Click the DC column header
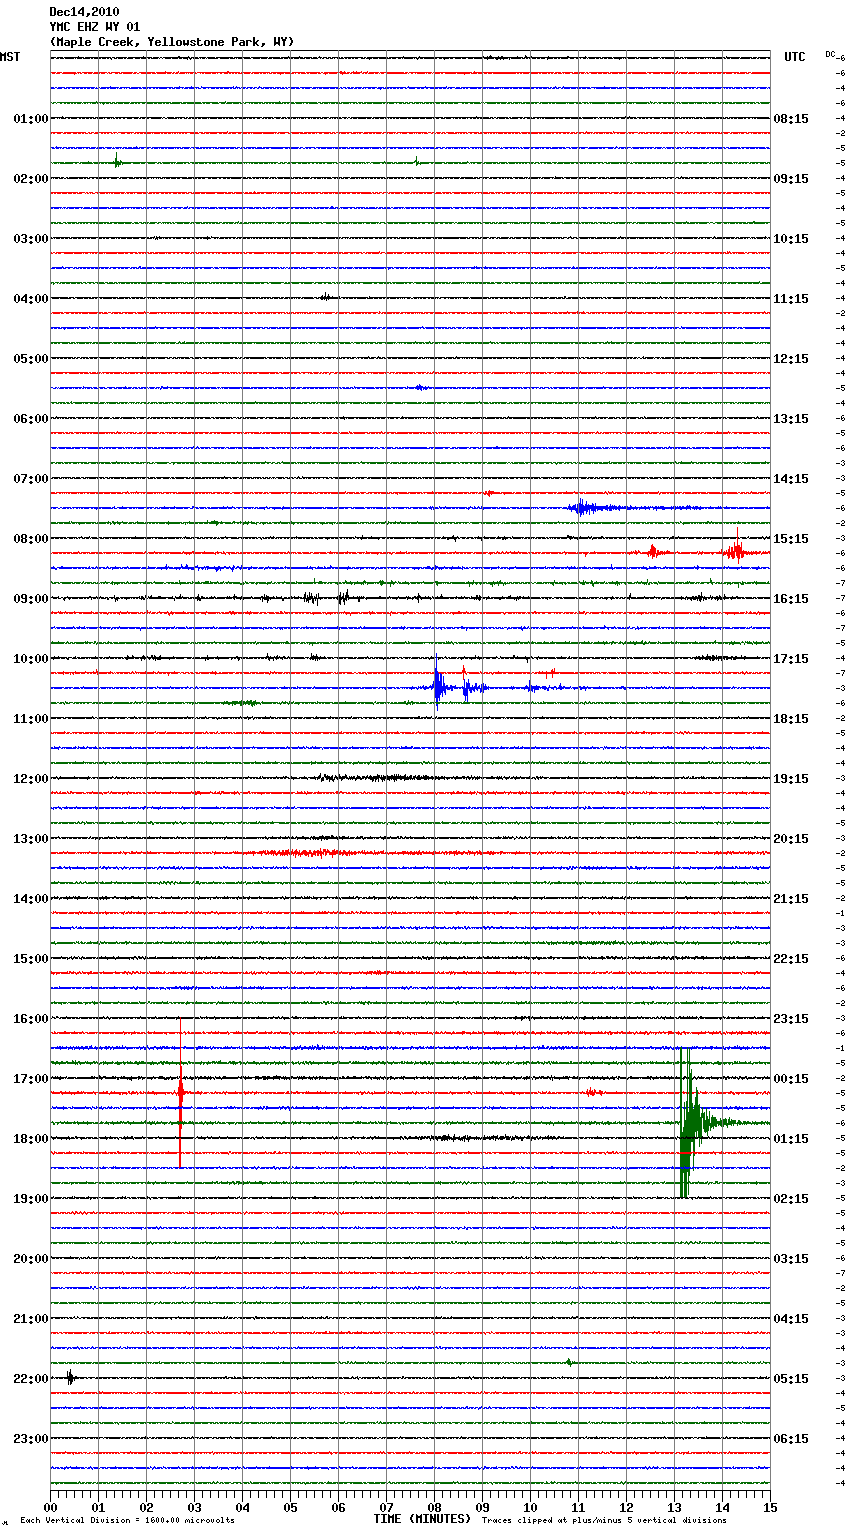Image resolution: width=850 pixels, height=1534 pixels. 830,54
